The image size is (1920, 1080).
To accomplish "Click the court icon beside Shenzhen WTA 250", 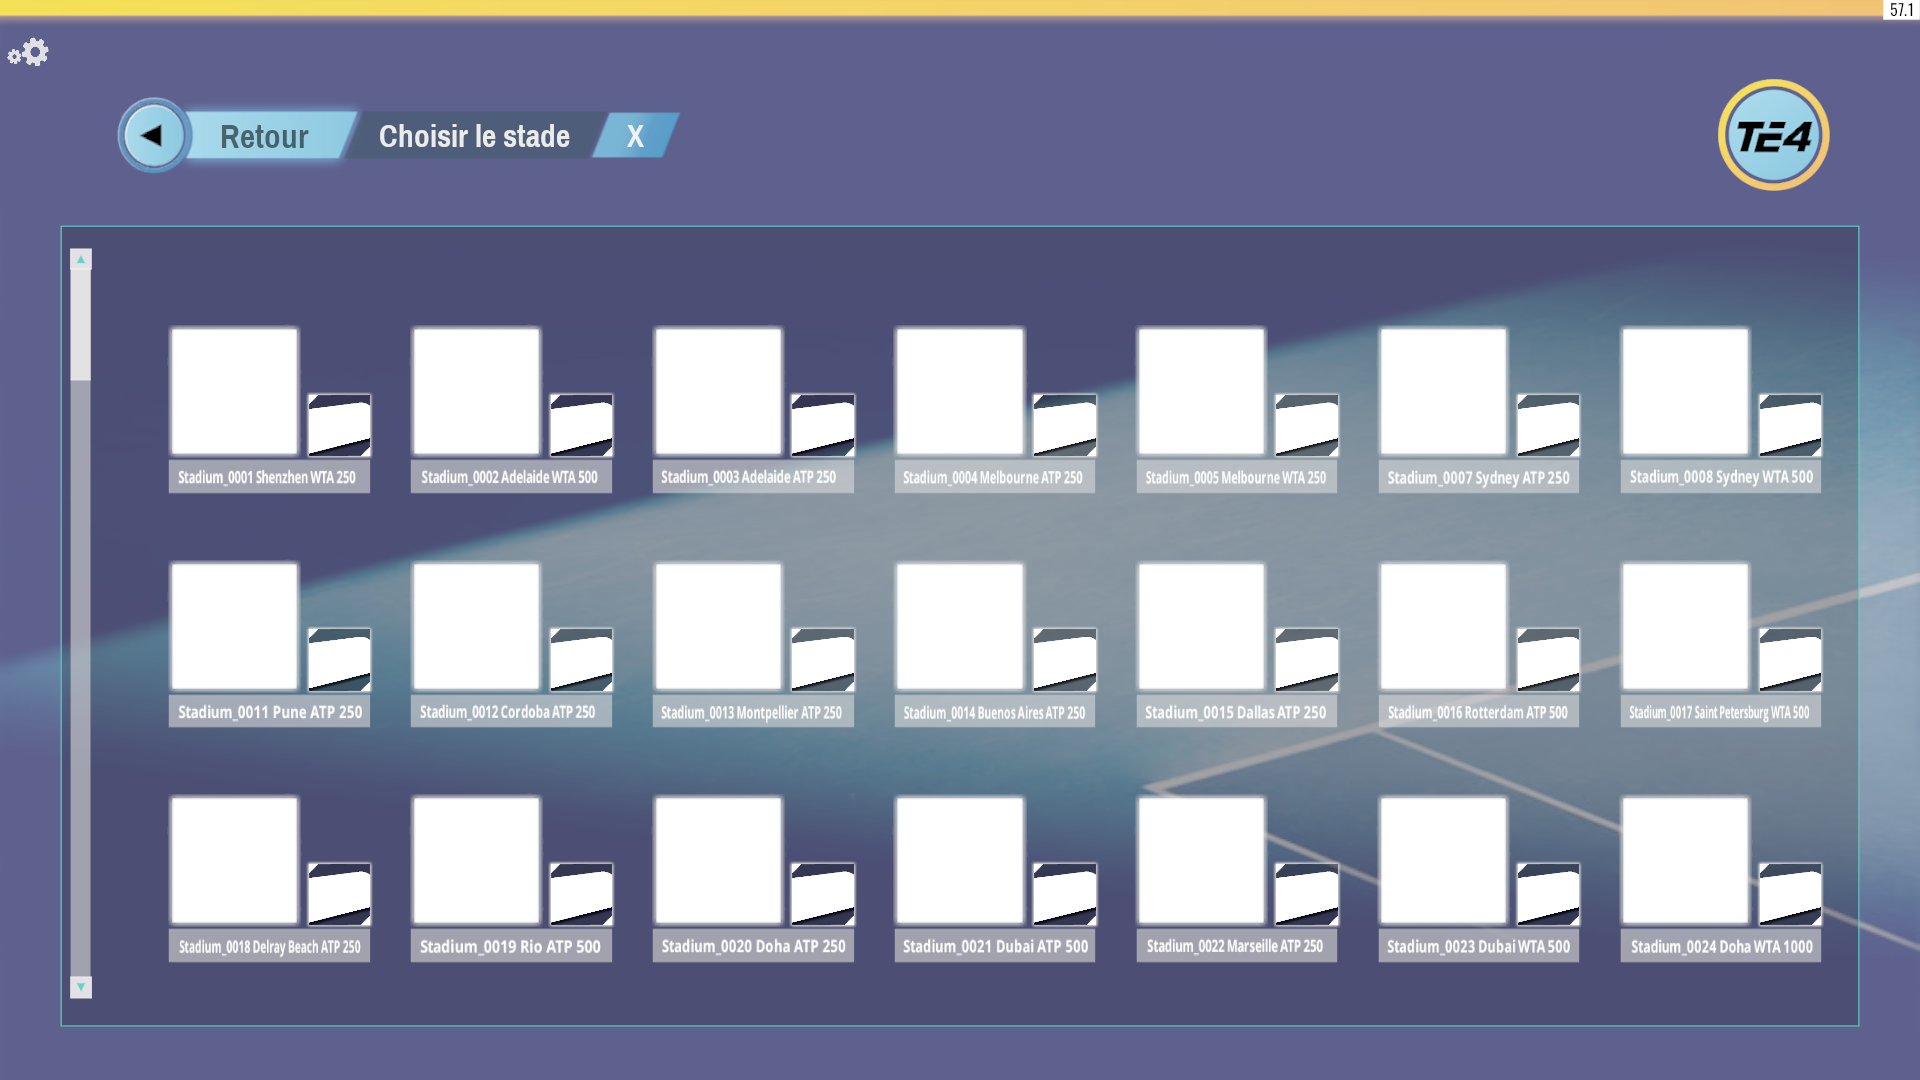I will click(x=339, y=425).
